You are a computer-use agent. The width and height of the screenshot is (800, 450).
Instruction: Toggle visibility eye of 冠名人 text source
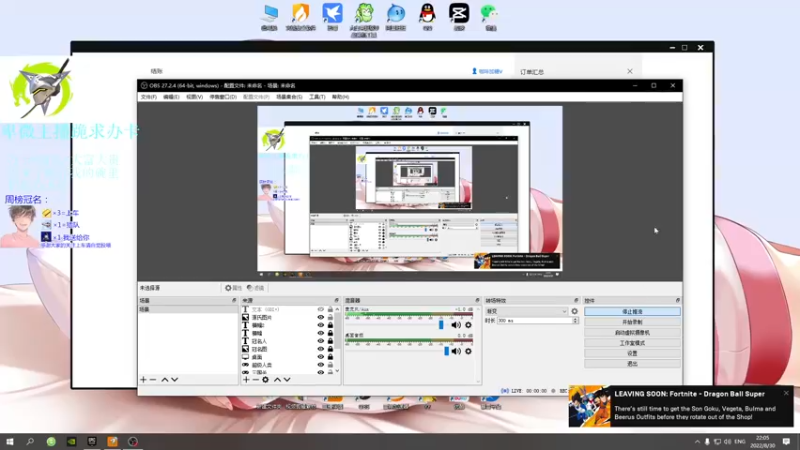pos(320,341)
